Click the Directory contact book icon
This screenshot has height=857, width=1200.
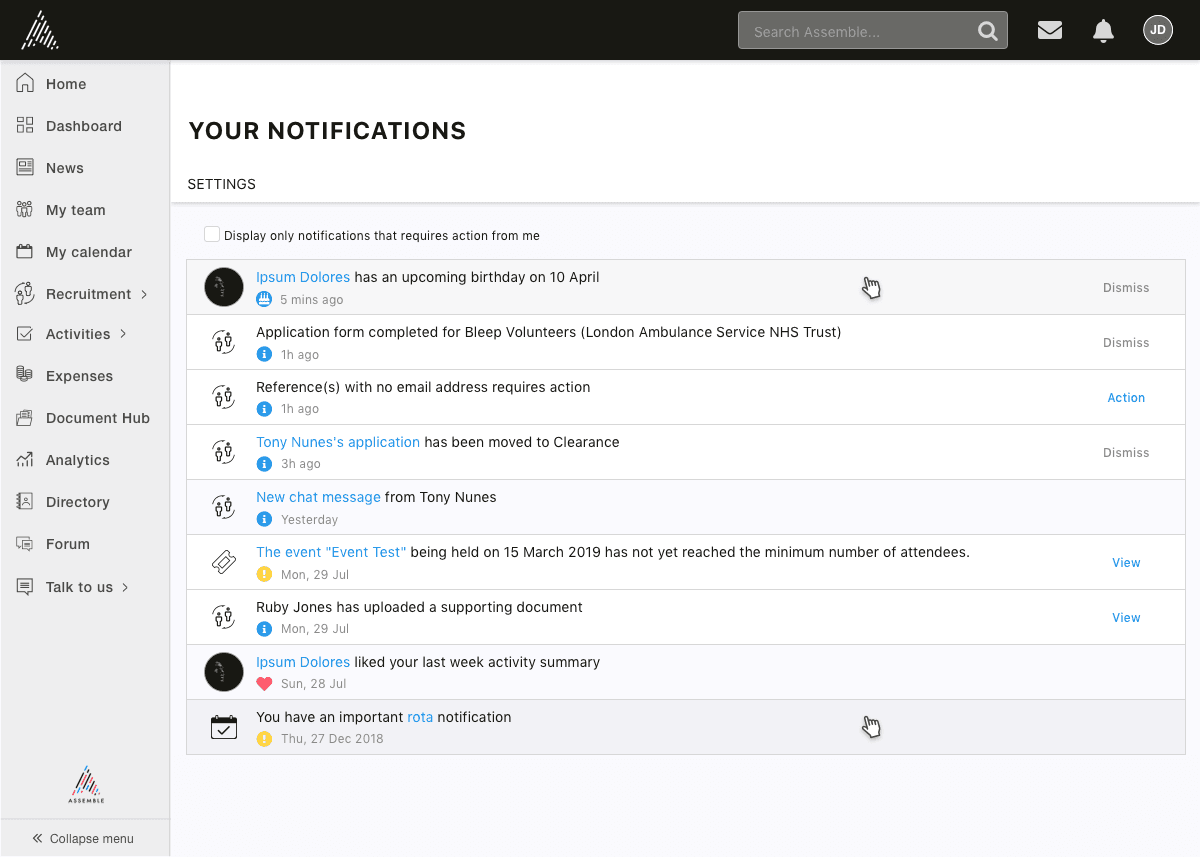25,502
